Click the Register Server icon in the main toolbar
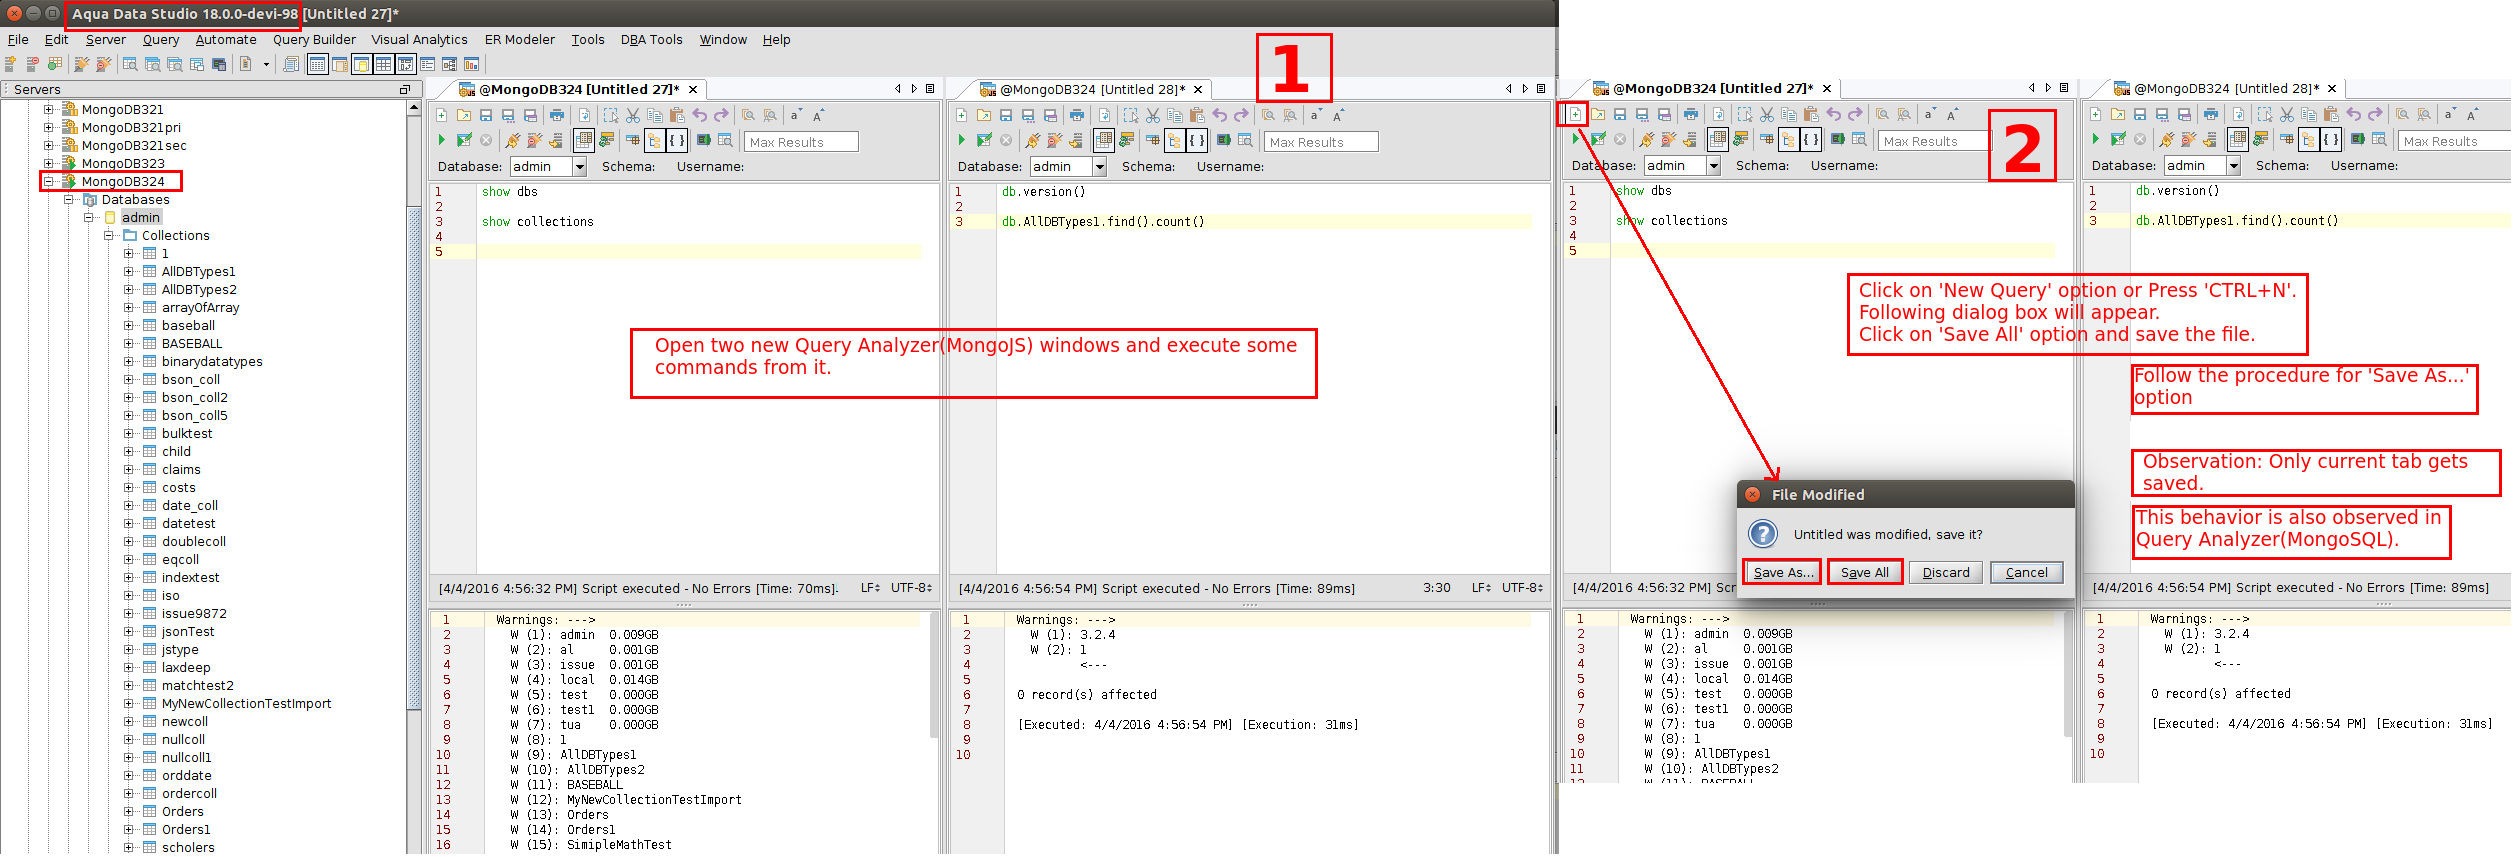The image size is (2515, 857). 10,64
